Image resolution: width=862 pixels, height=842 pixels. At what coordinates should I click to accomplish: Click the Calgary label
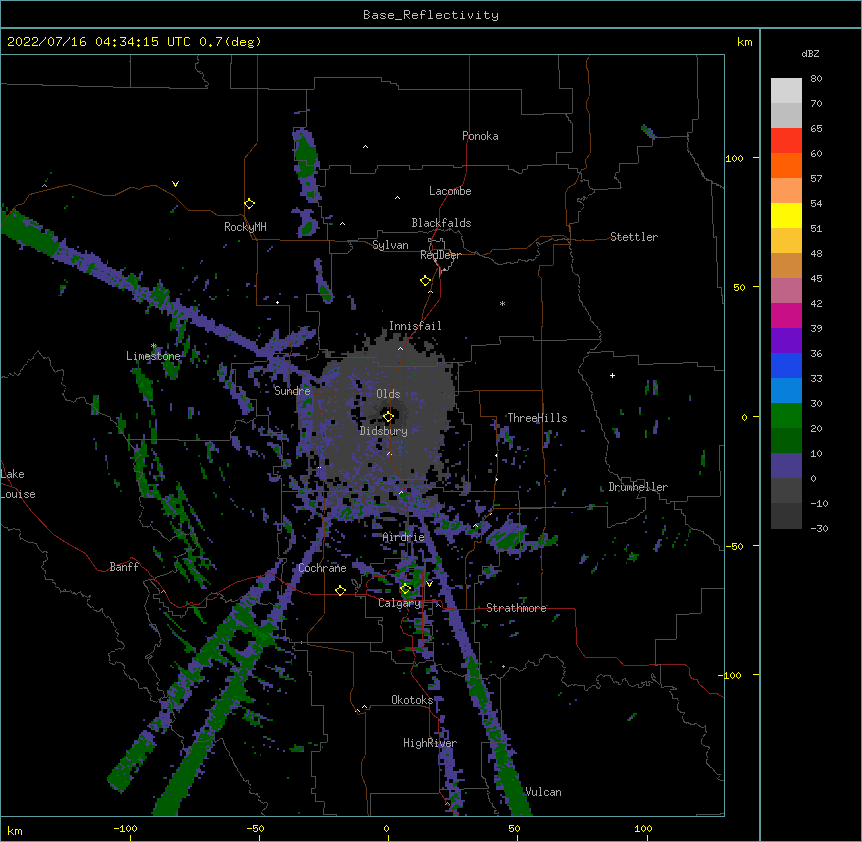tap(400, 603)
